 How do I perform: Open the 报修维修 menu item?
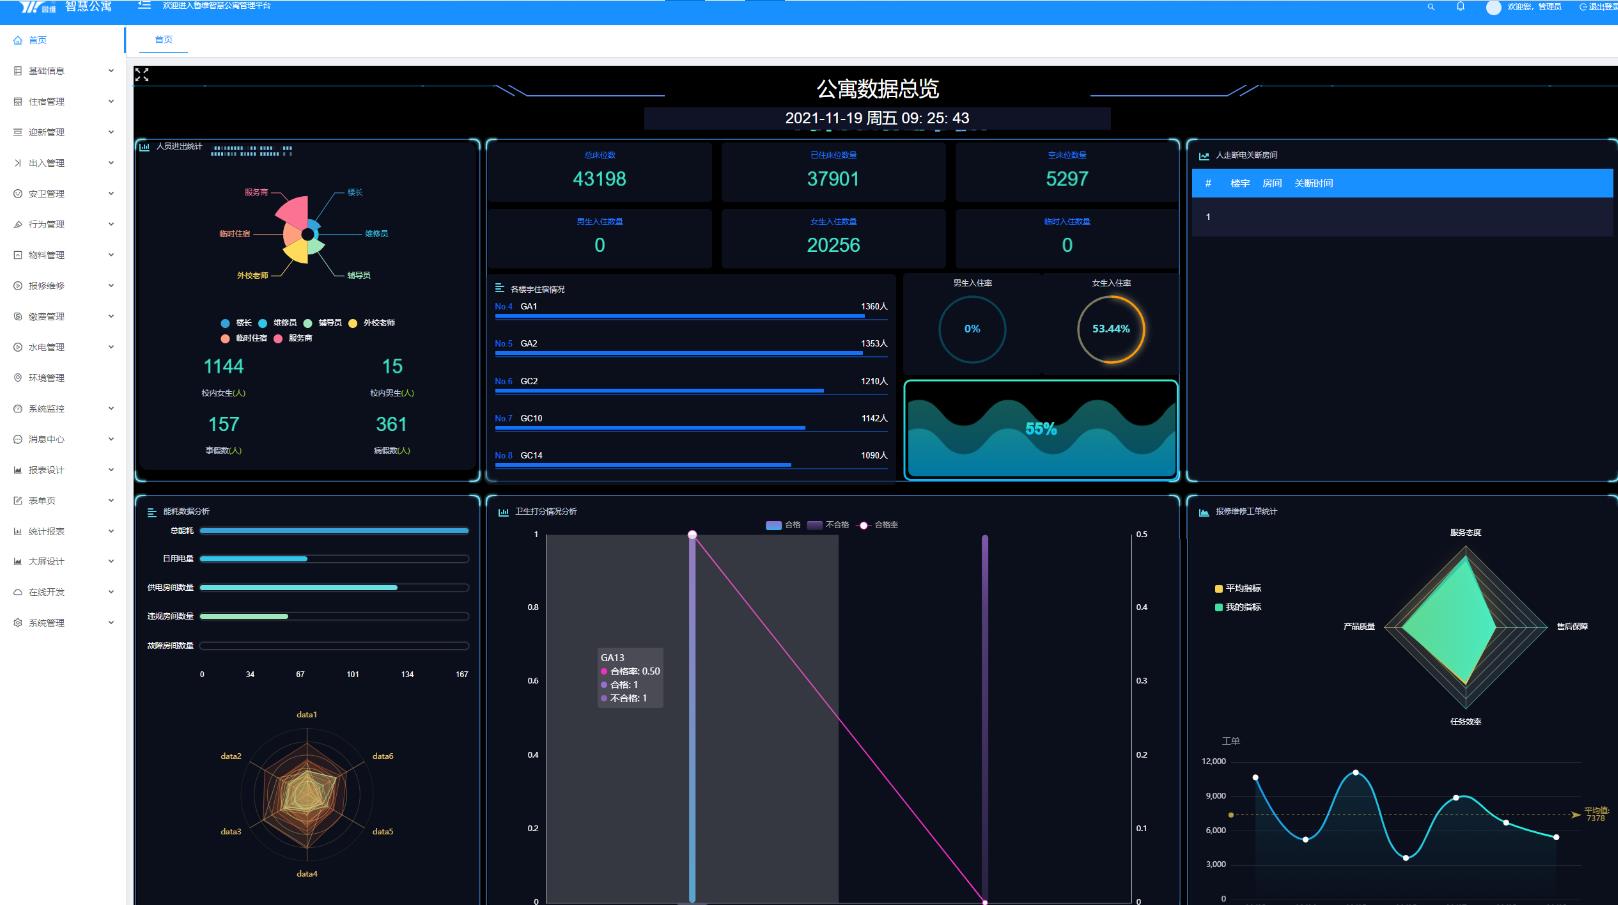coord(47,286)
